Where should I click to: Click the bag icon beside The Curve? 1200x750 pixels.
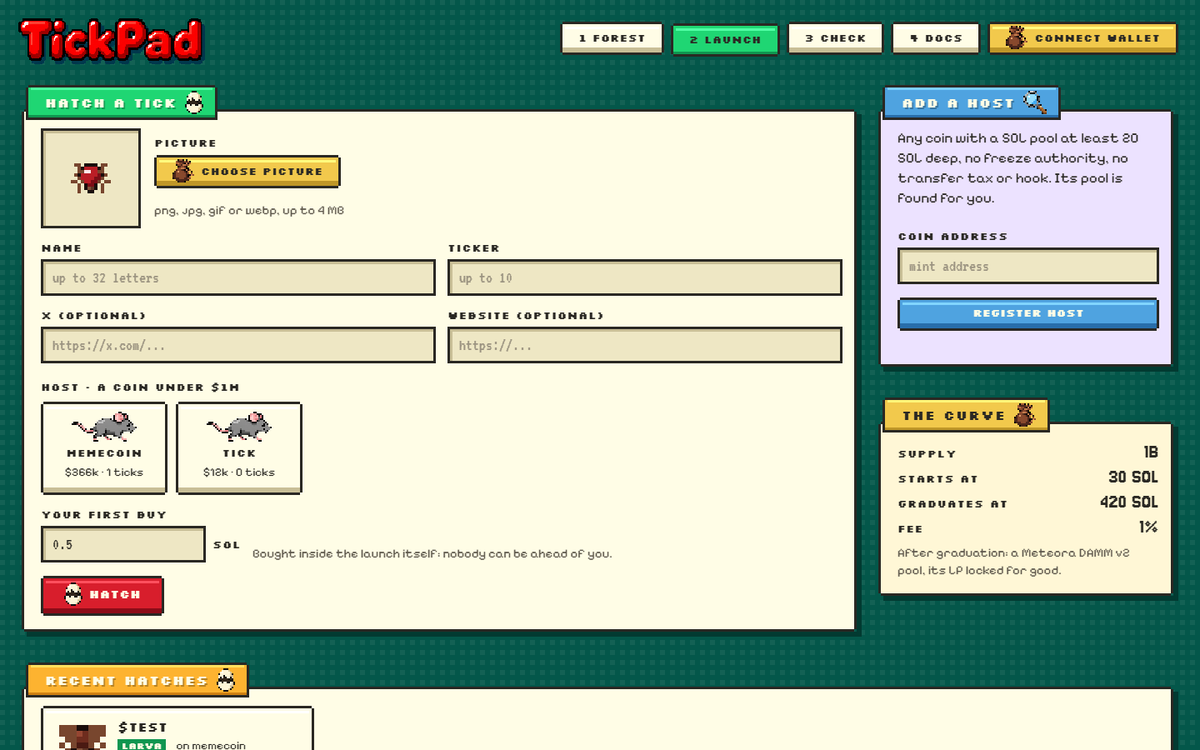tap(1024, 415)
